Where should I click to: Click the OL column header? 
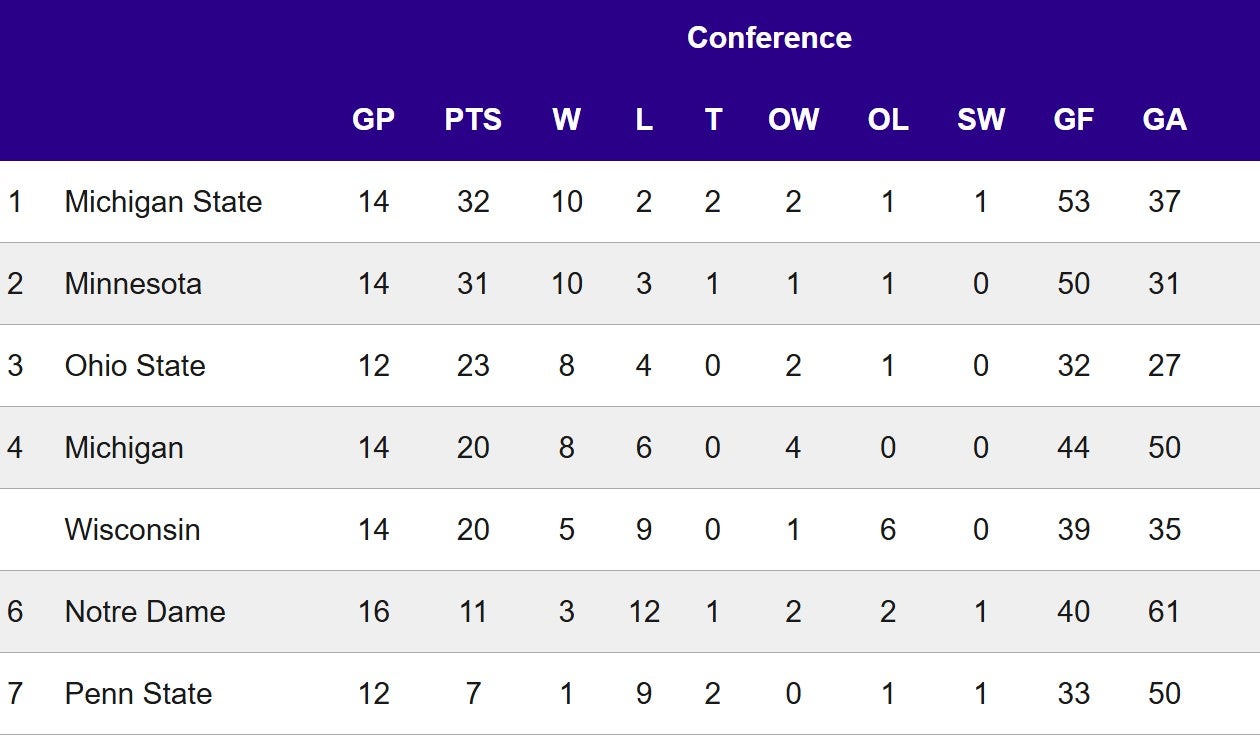click(888, 120)
